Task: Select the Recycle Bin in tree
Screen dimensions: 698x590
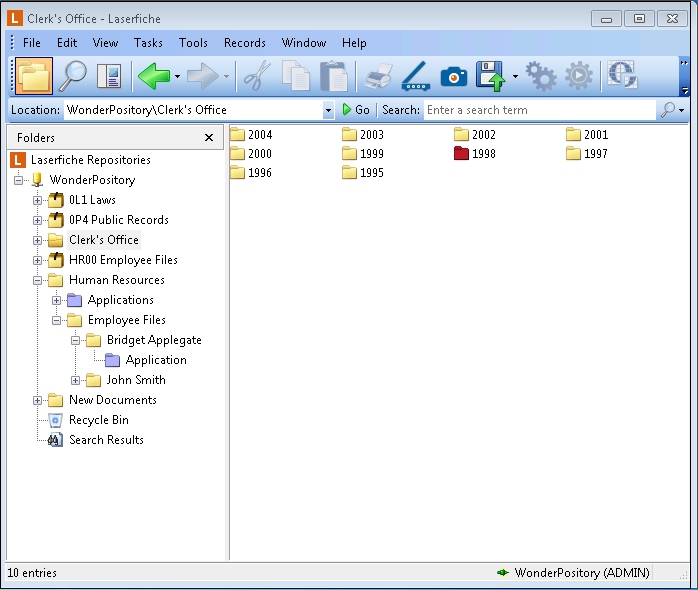Action: [89, 420]
